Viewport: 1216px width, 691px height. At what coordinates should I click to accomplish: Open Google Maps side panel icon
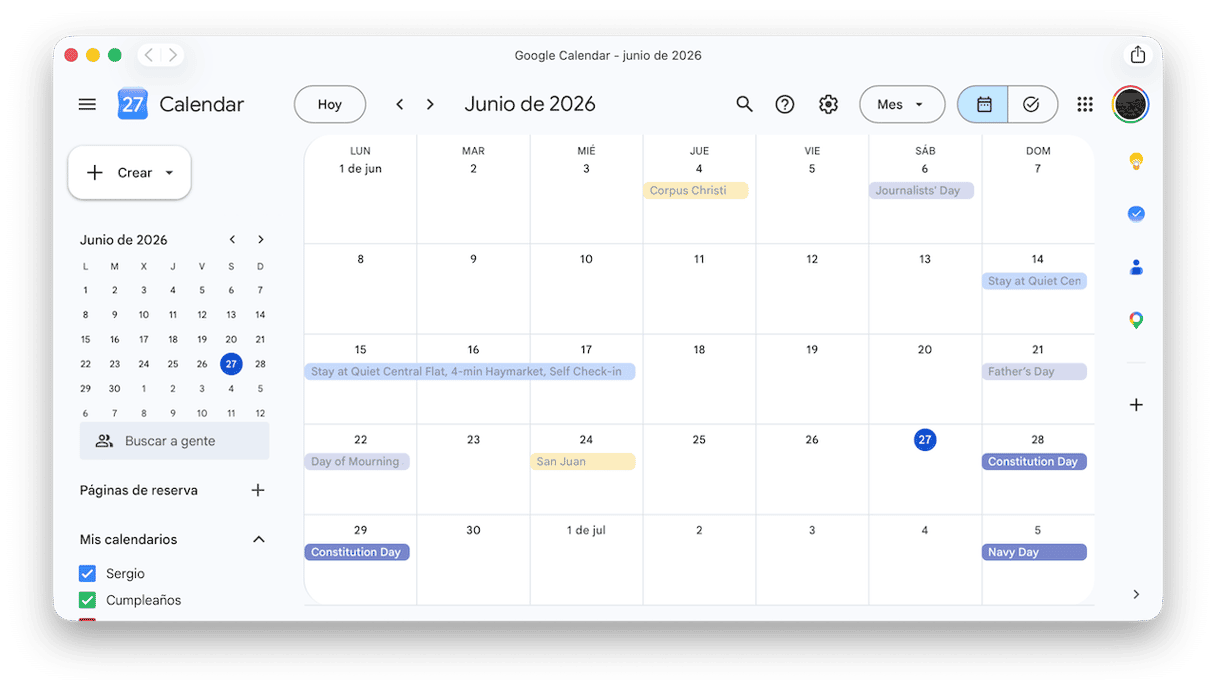pos(1136,320)
